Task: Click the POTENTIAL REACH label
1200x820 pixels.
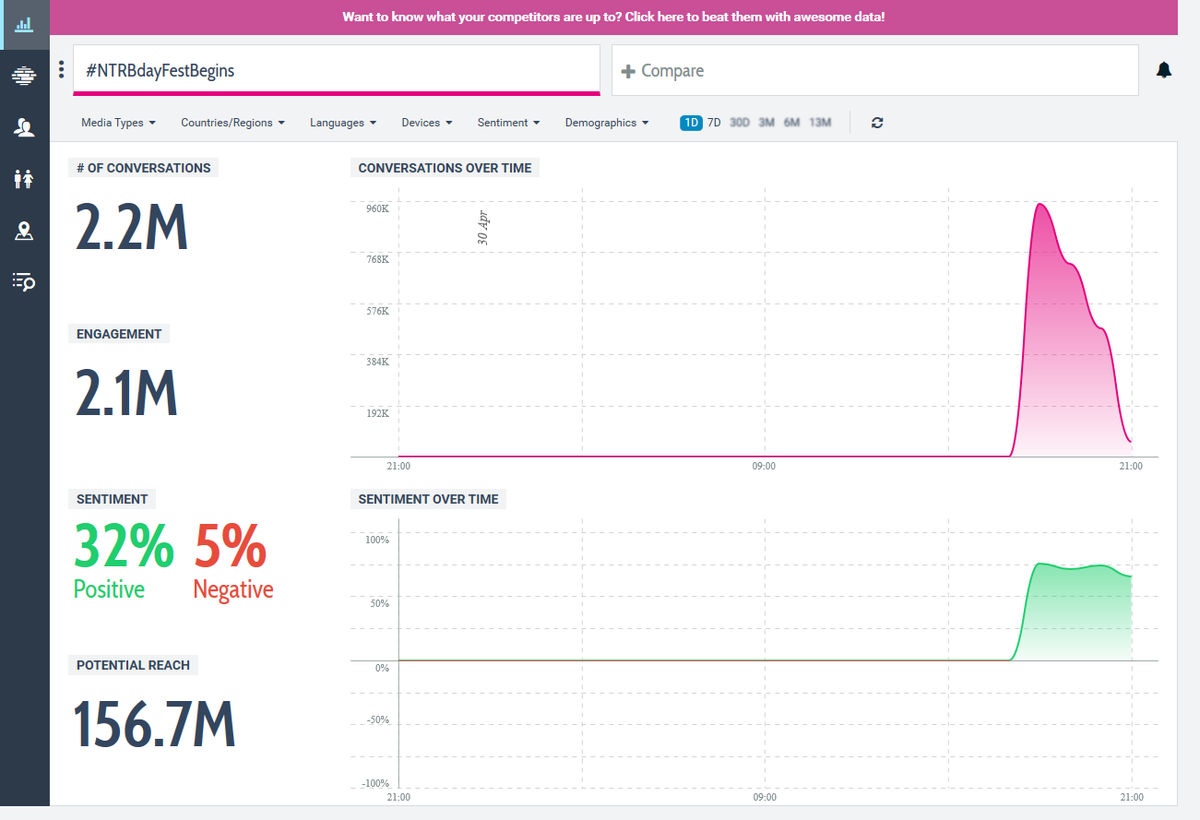Action: click(133, 665)
